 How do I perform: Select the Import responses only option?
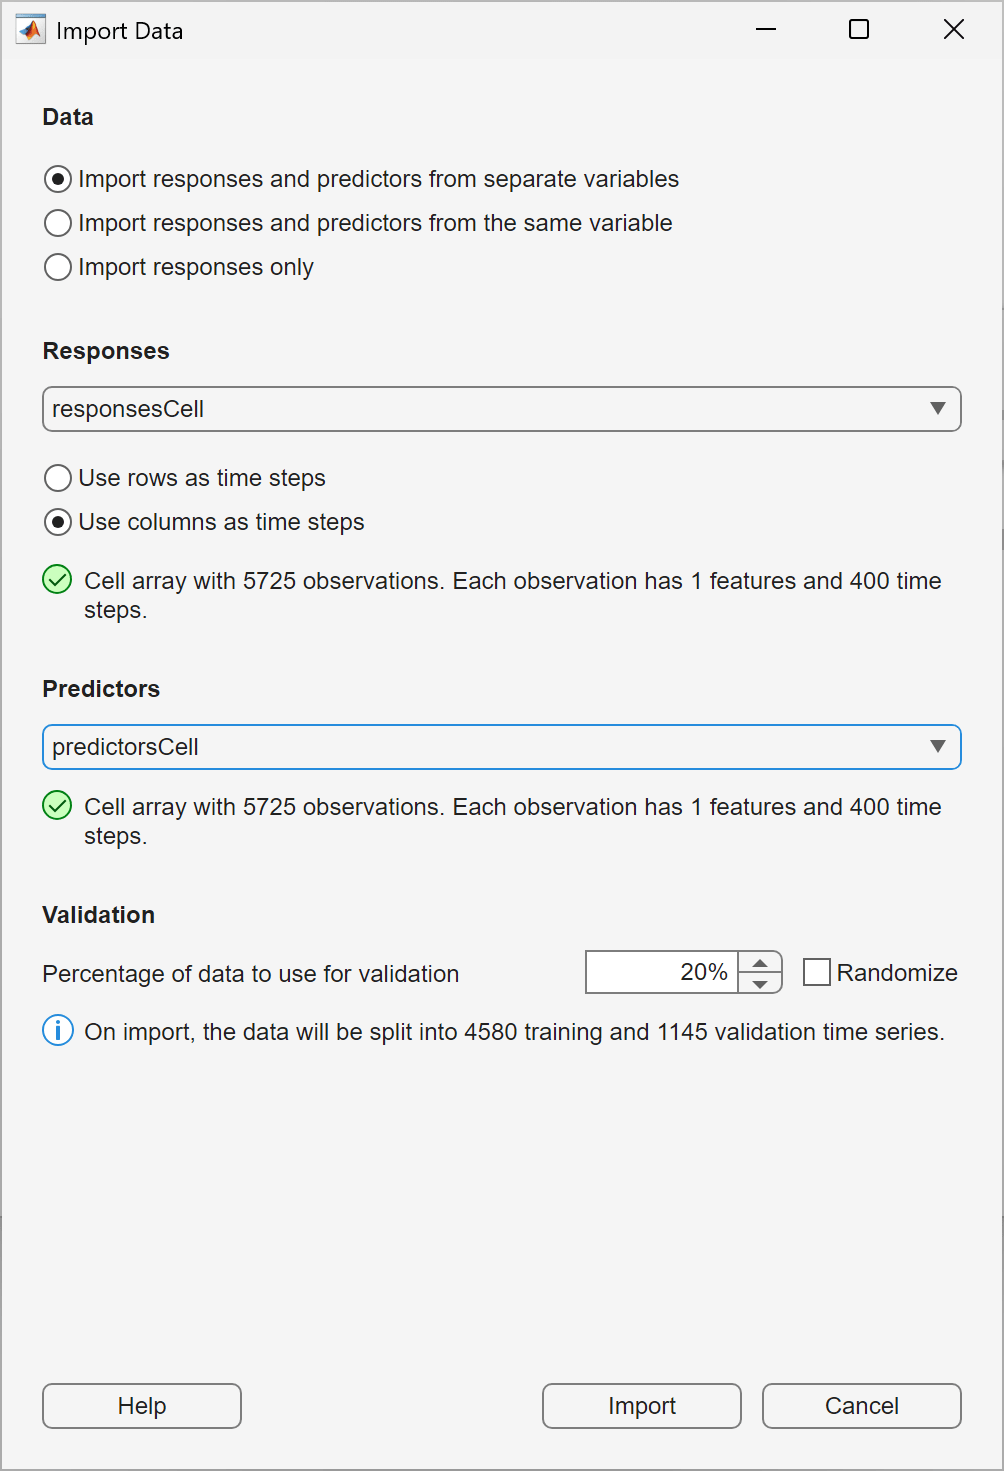(x=57, y=267)
